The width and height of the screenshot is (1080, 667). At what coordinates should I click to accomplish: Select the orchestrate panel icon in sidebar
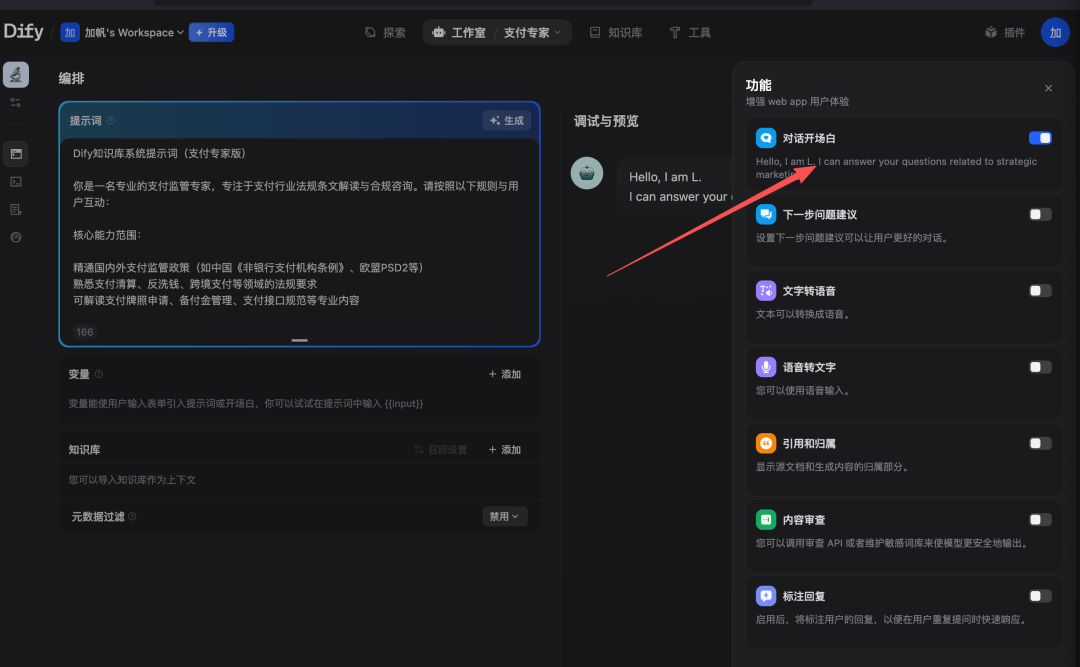click(16, 154)
